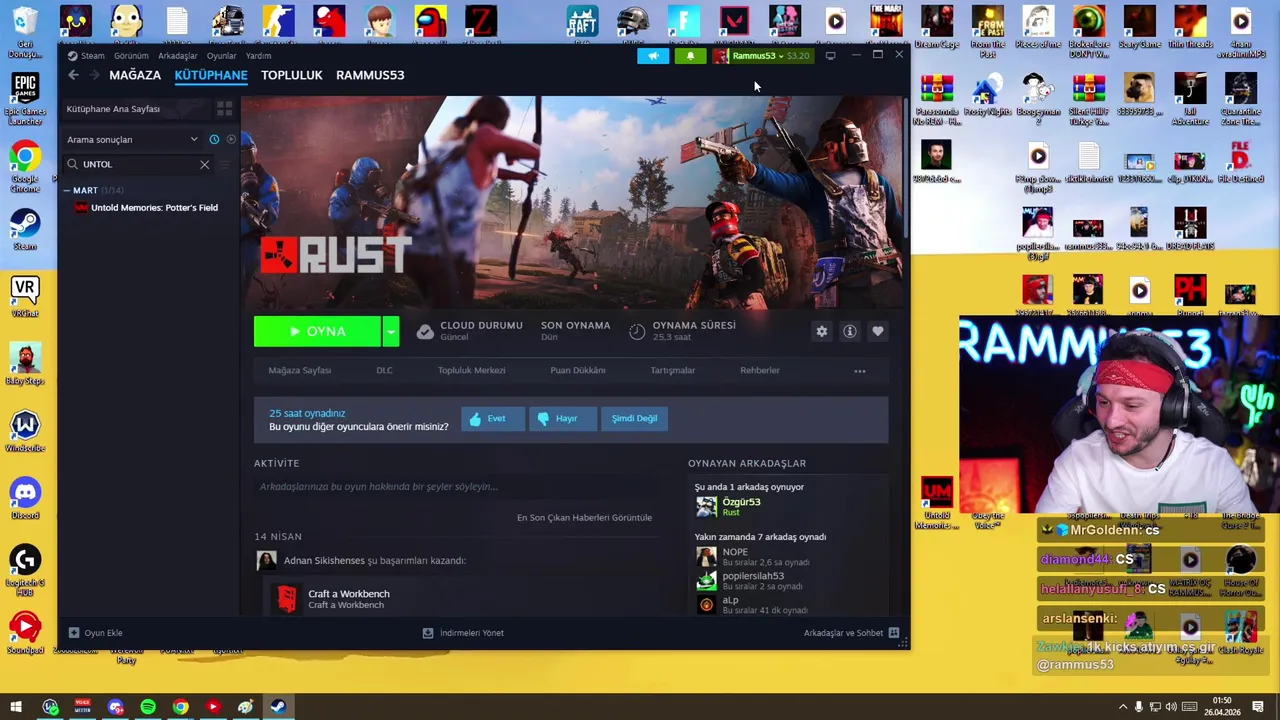Open the Görünüm menu
Viewport: 1280px width, 720px height.
click(x=131, y=56)
